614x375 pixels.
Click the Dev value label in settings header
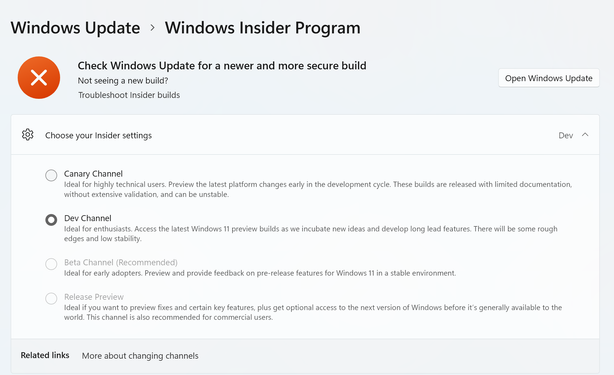point(565,135)
